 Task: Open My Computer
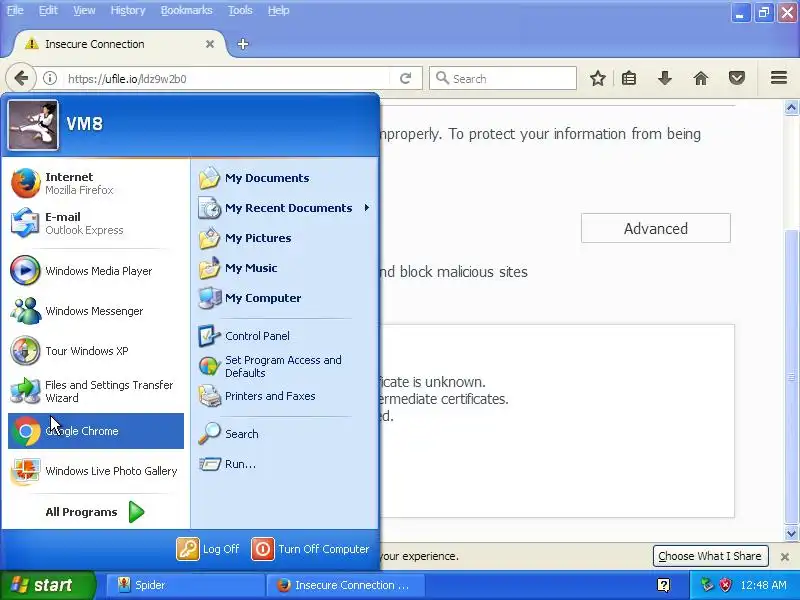tap(285, 298)
